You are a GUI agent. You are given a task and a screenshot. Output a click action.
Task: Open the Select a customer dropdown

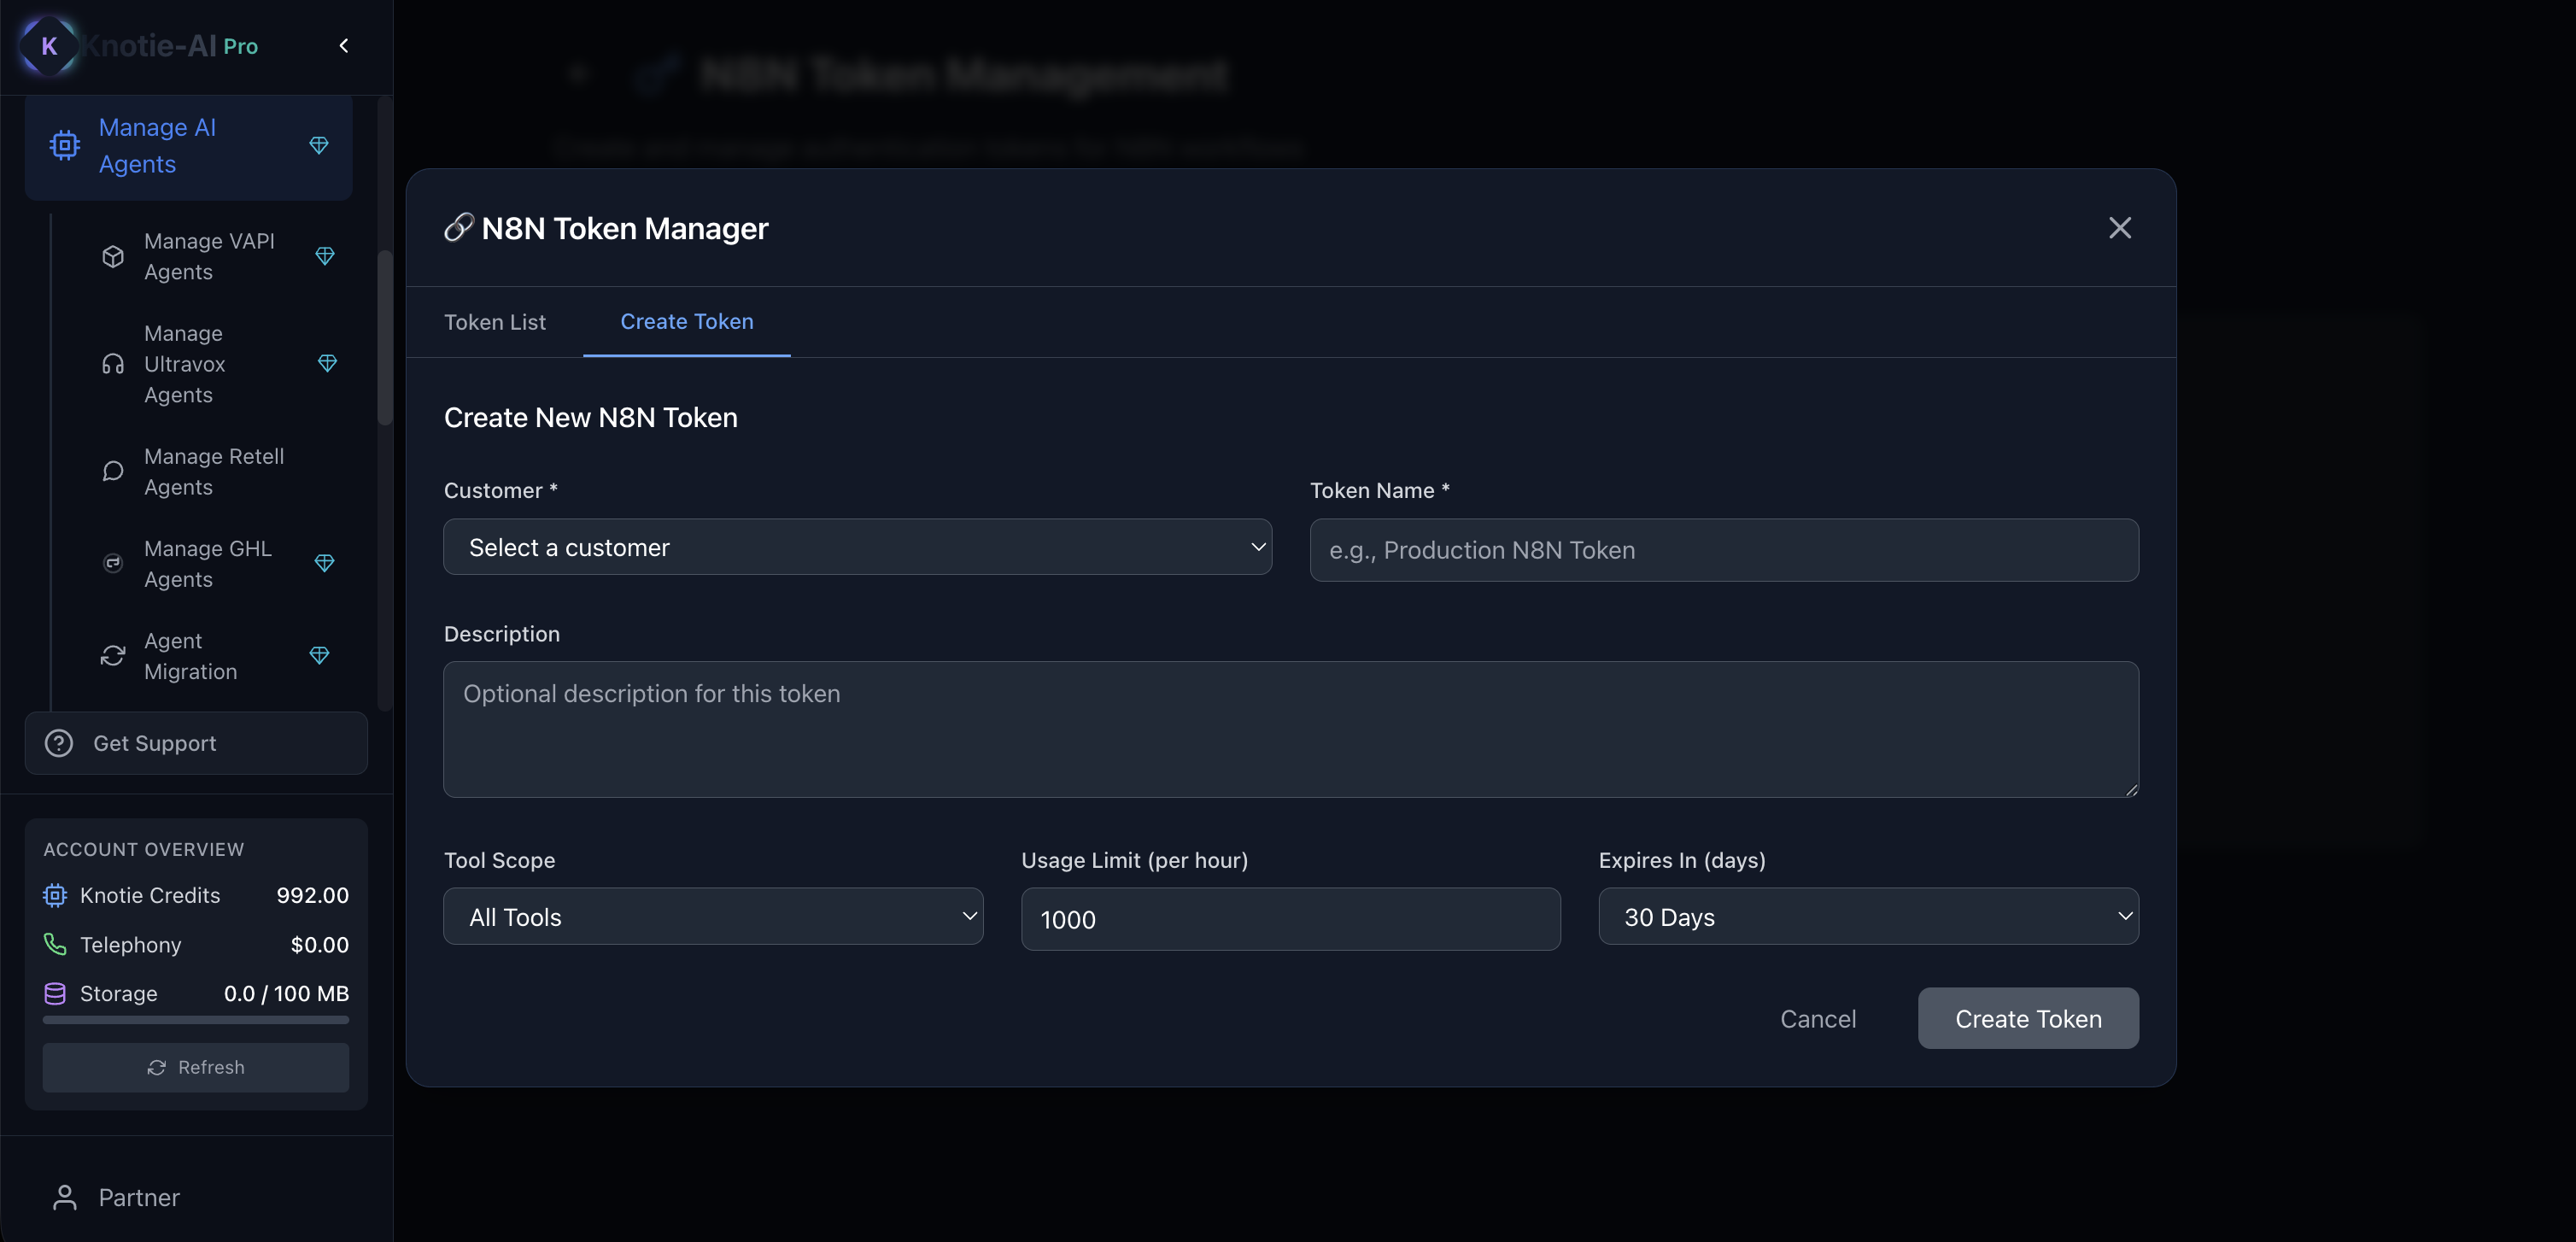point(857,547)
